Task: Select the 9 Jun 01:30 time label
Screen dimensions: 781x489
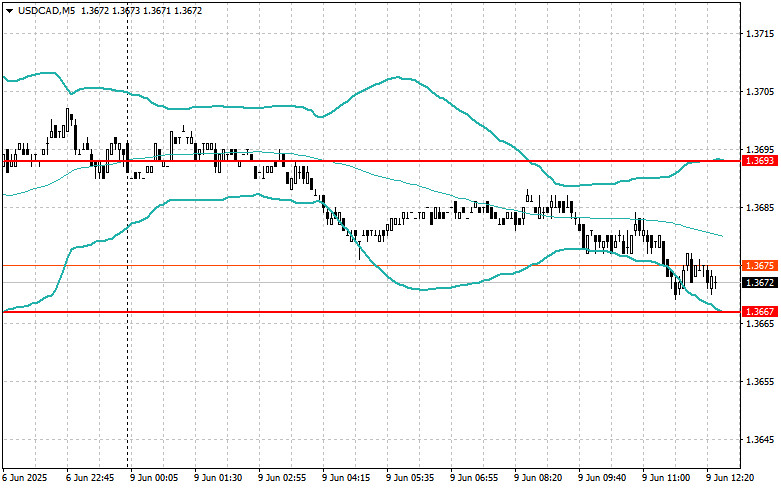Action: [x=218, y=478]
